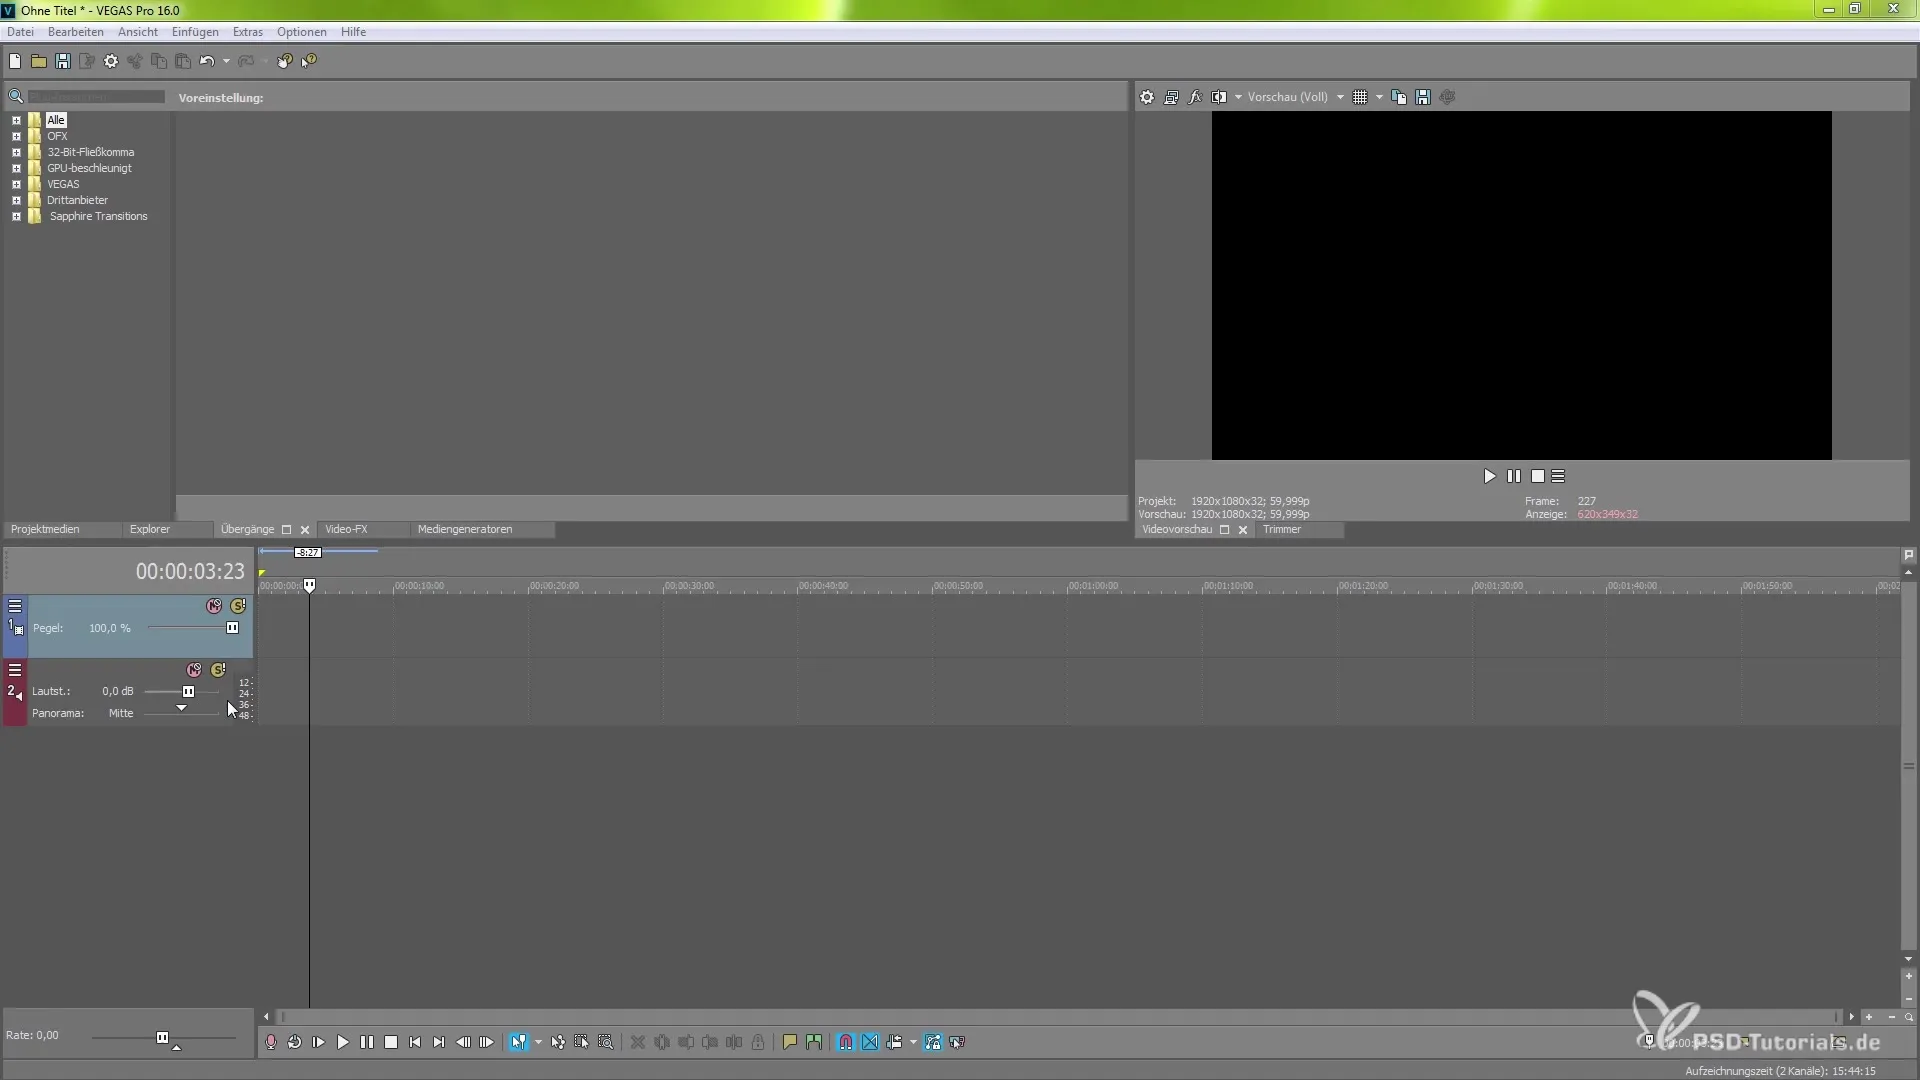Toggle preview on external monitor icon
Image resolution: width=1920 pixels, height=1080 pixels.
(x=1171, y=97)
